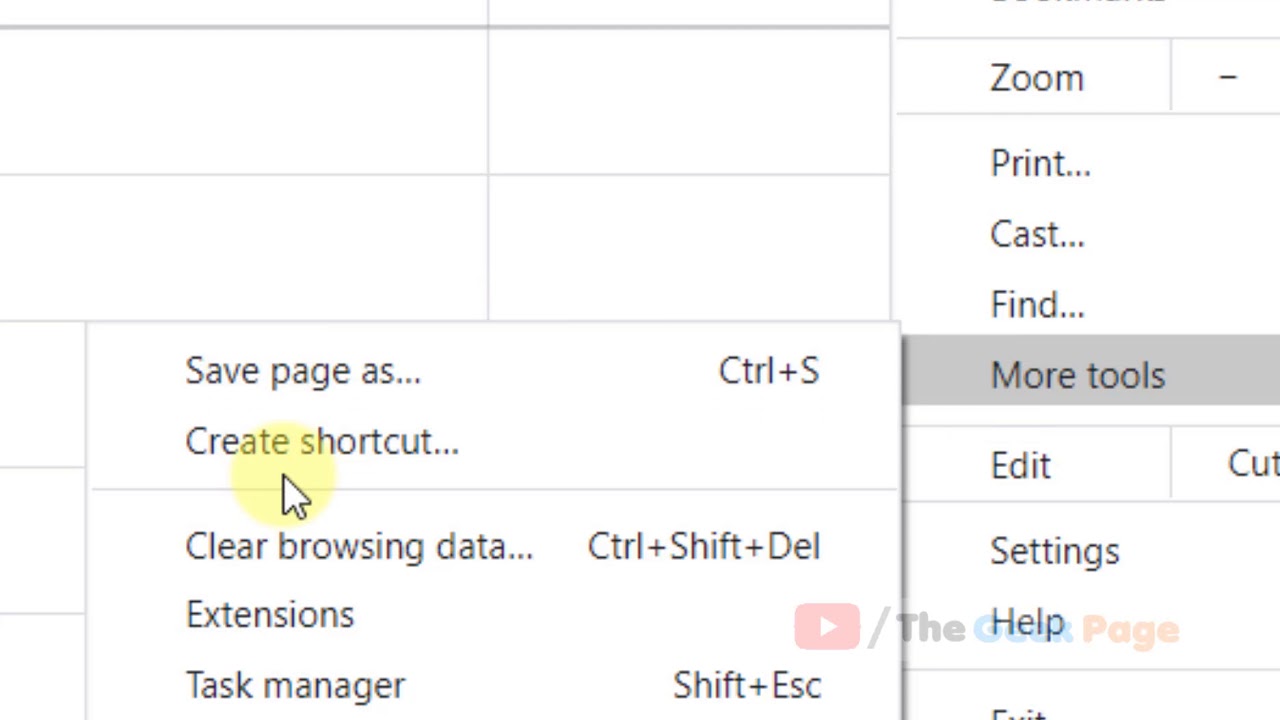Viewport: 1280px width, 720px height.
Task: Open Clear browsing data... entry
Action: tap(359, 546)
